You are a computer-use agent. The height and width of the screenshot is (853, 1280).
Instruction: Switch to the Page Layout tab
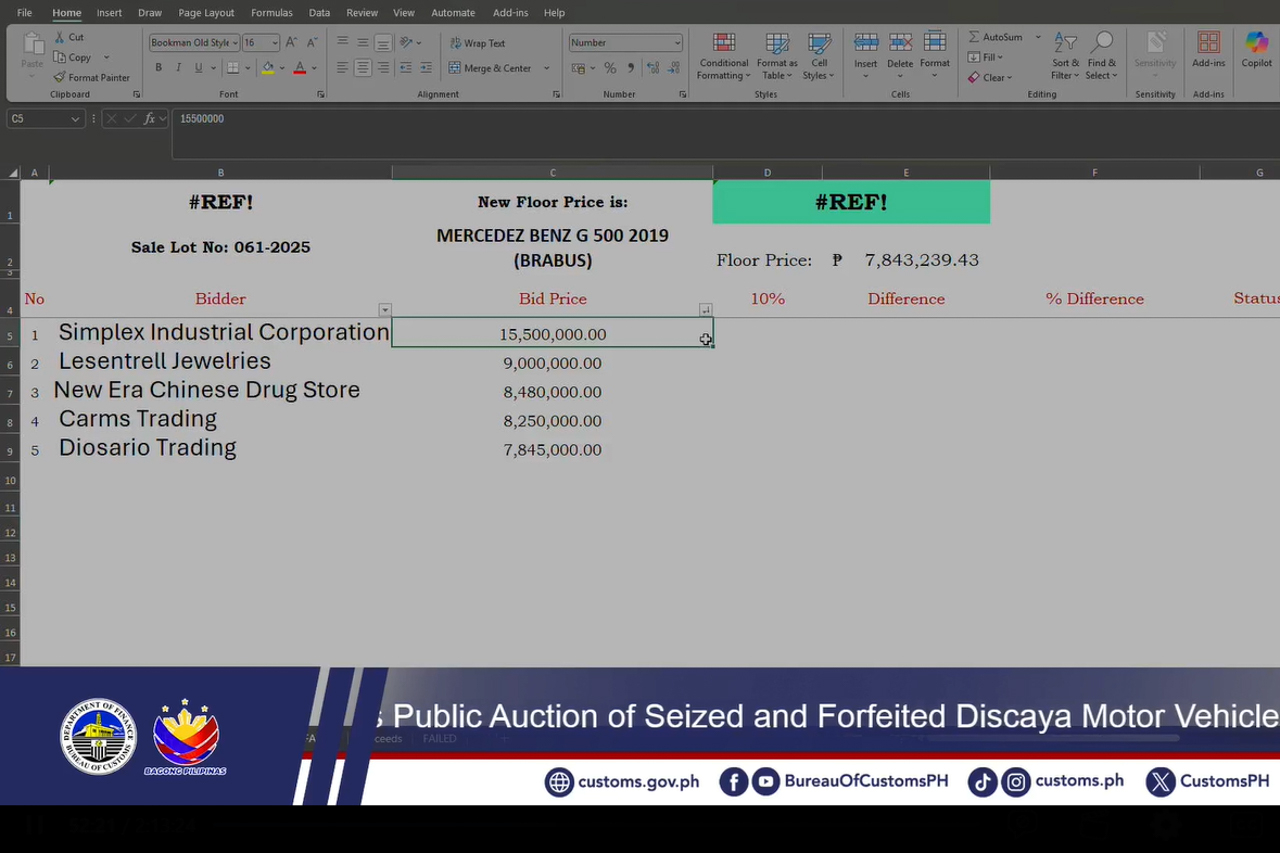click(206, 13)
